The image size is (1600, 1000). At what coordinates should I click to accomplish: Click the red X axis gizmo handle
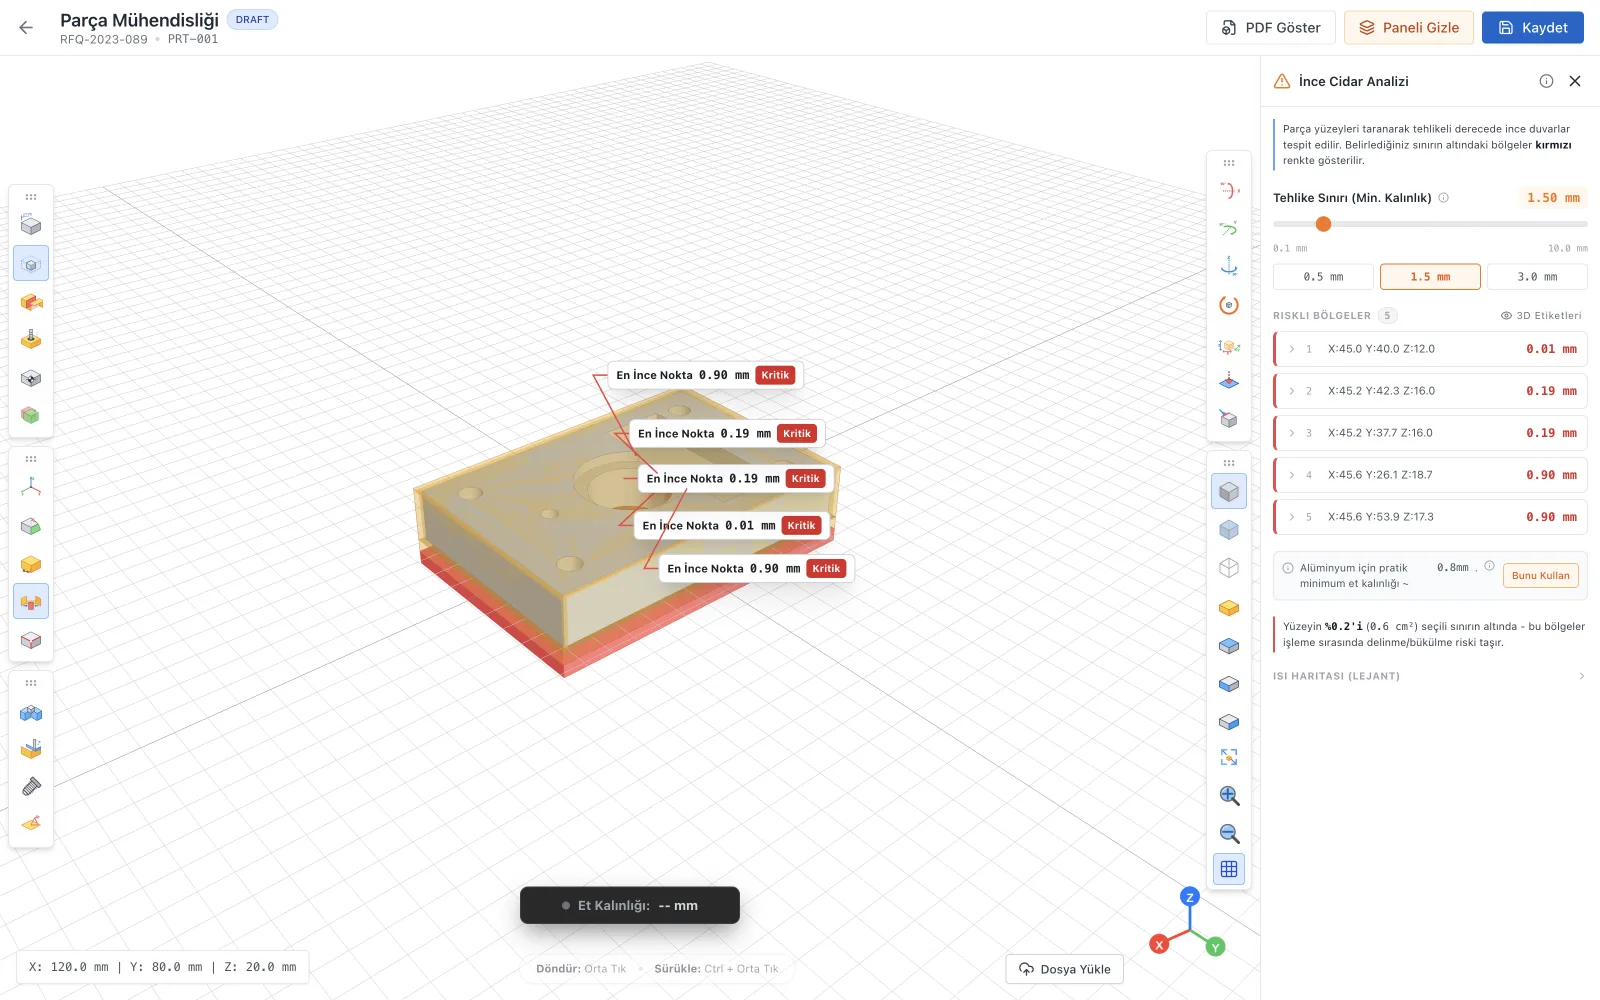tap(1159, 945)
